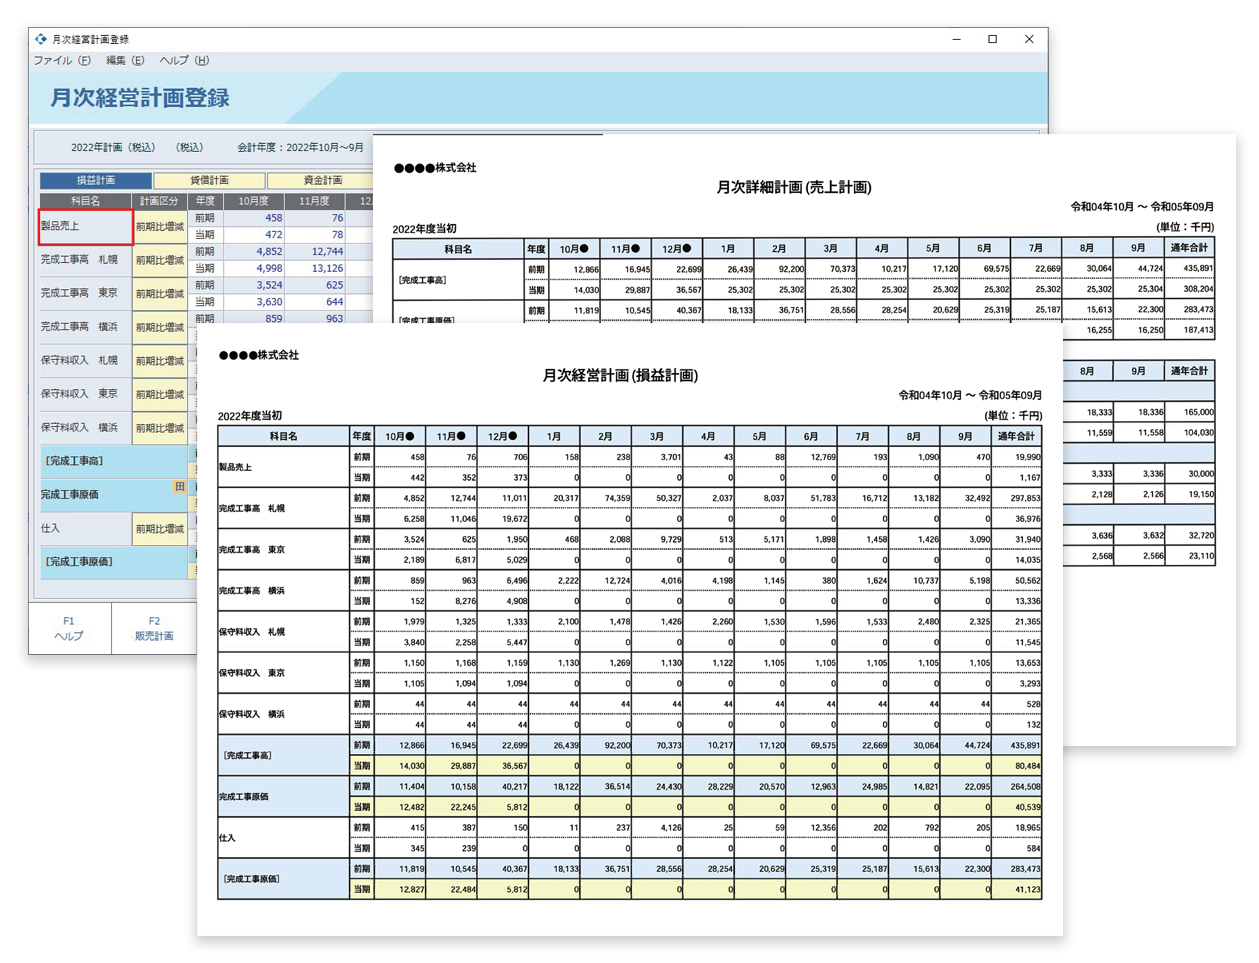Image resolution: width=1259 pixels, height=963 pixels.
Task: Click the 11月度 cell showing 12,744
Action: point(315,252)
